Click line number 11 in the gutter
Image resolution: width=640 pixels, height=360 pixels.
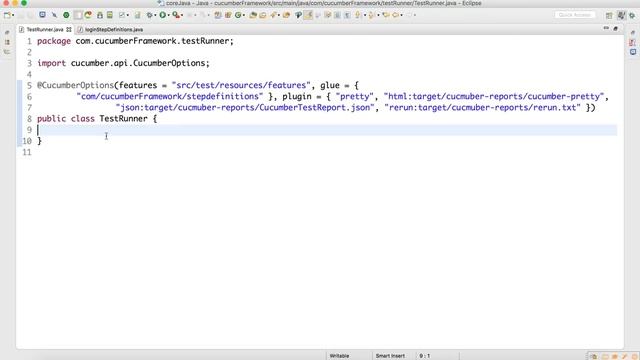coord(27,152)
